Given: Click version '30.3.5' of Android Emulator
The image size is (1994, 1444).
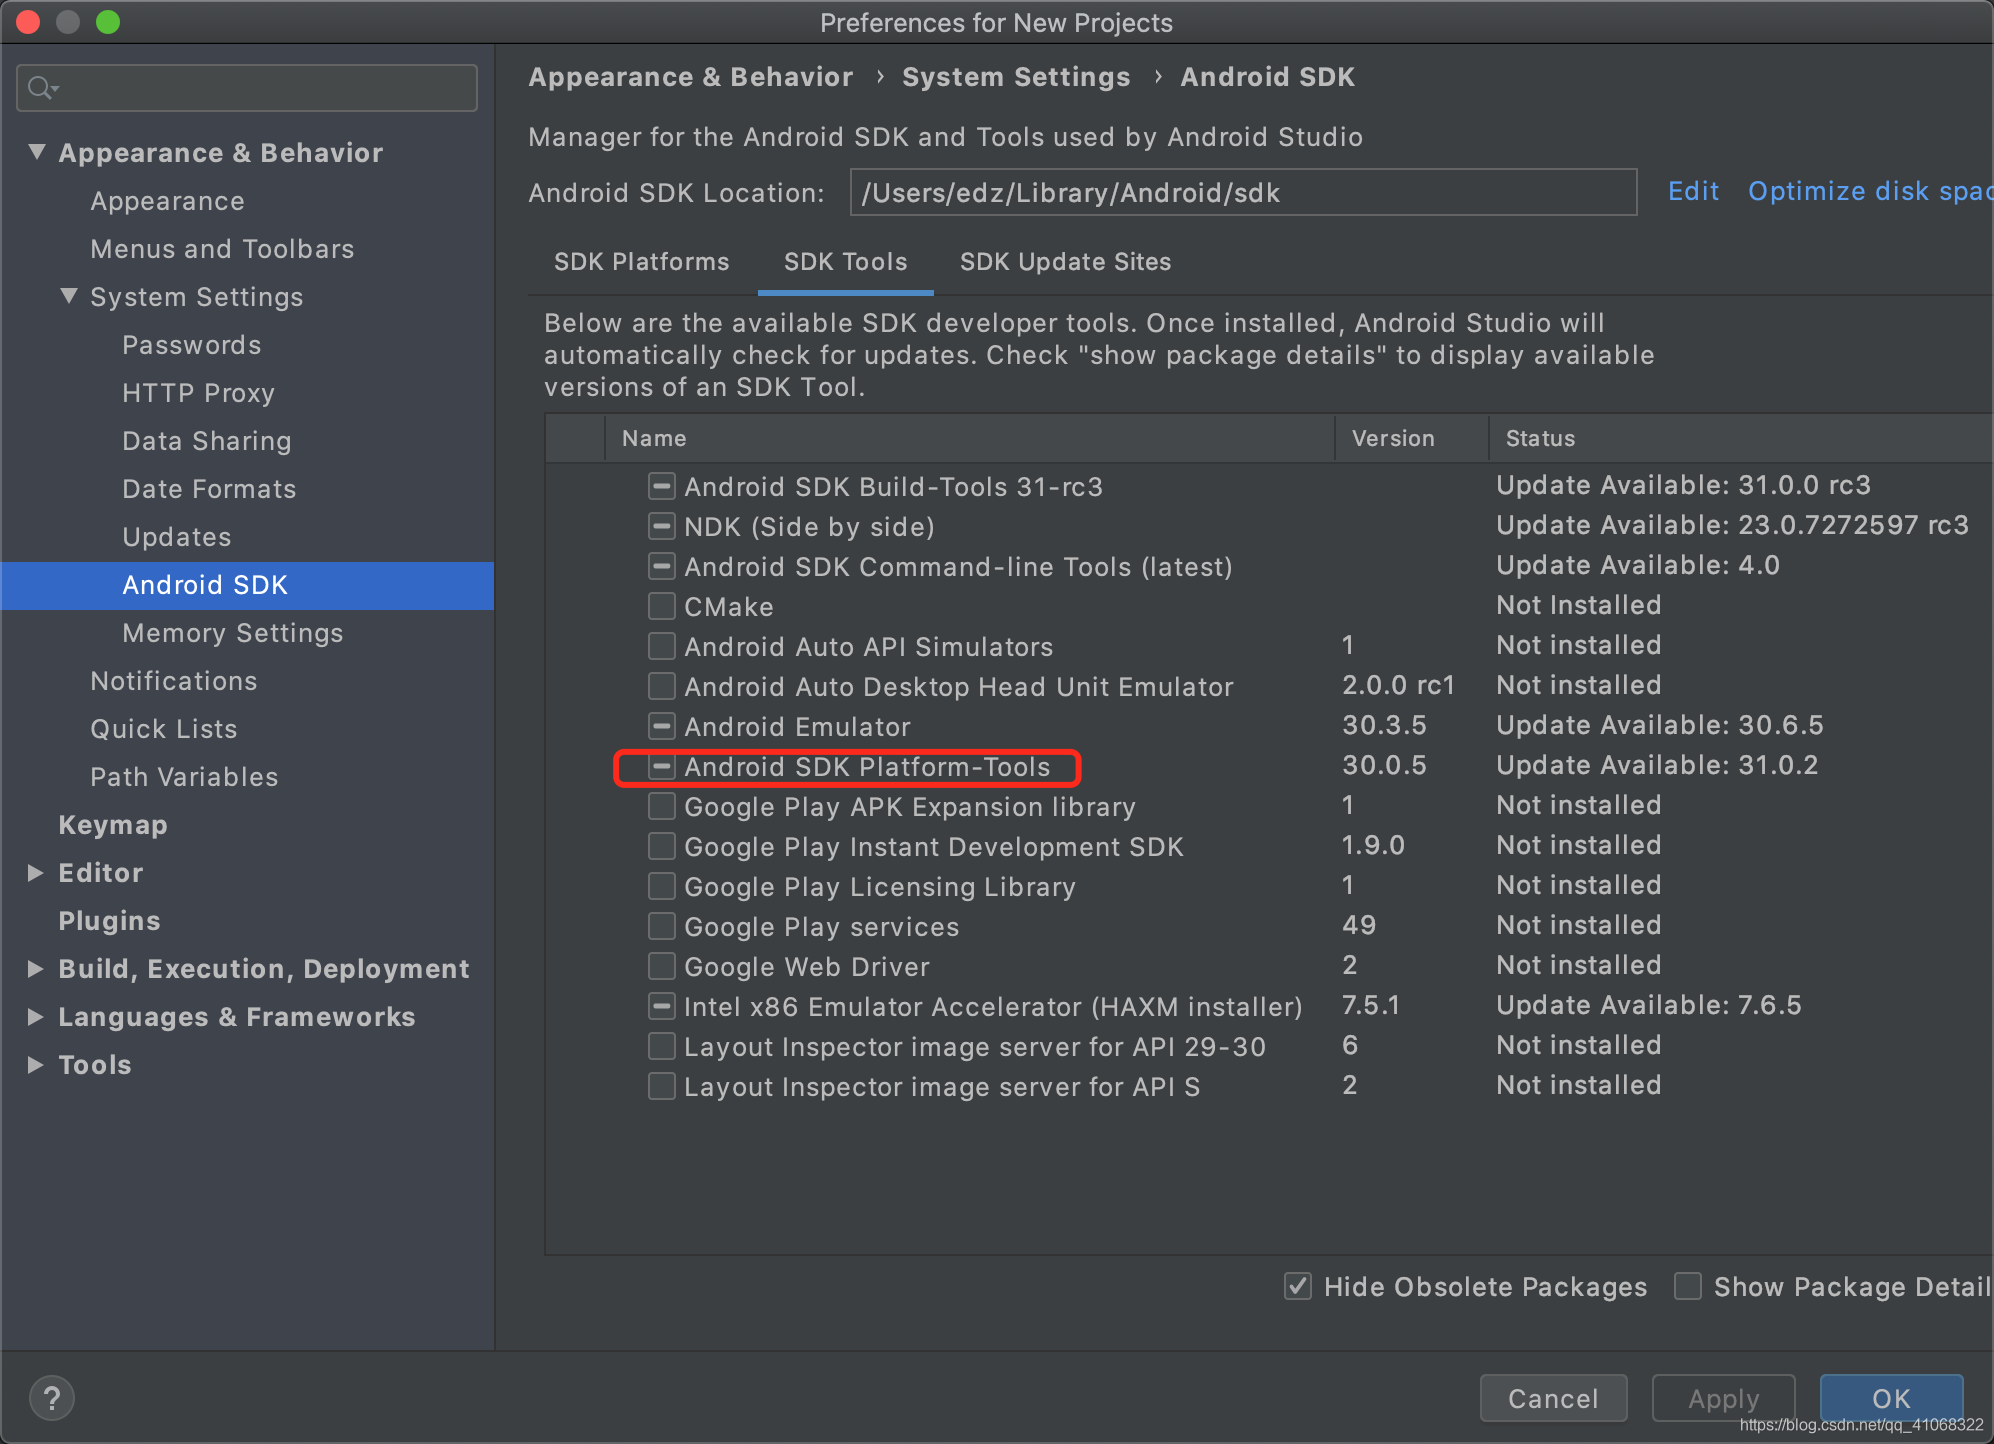Looking at the screenshot, I should (1384, 725).
